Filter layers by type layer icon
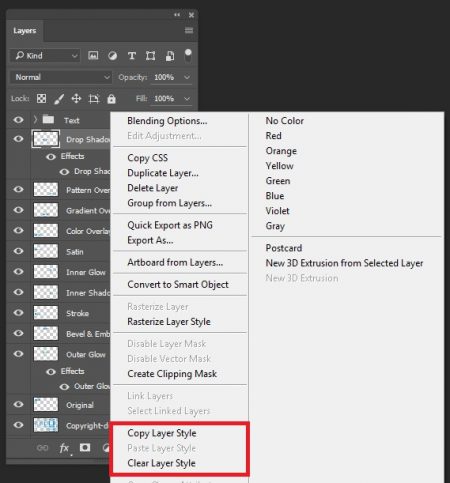The width and height of the screenshot is (450, 483). (x=132, y=56)
